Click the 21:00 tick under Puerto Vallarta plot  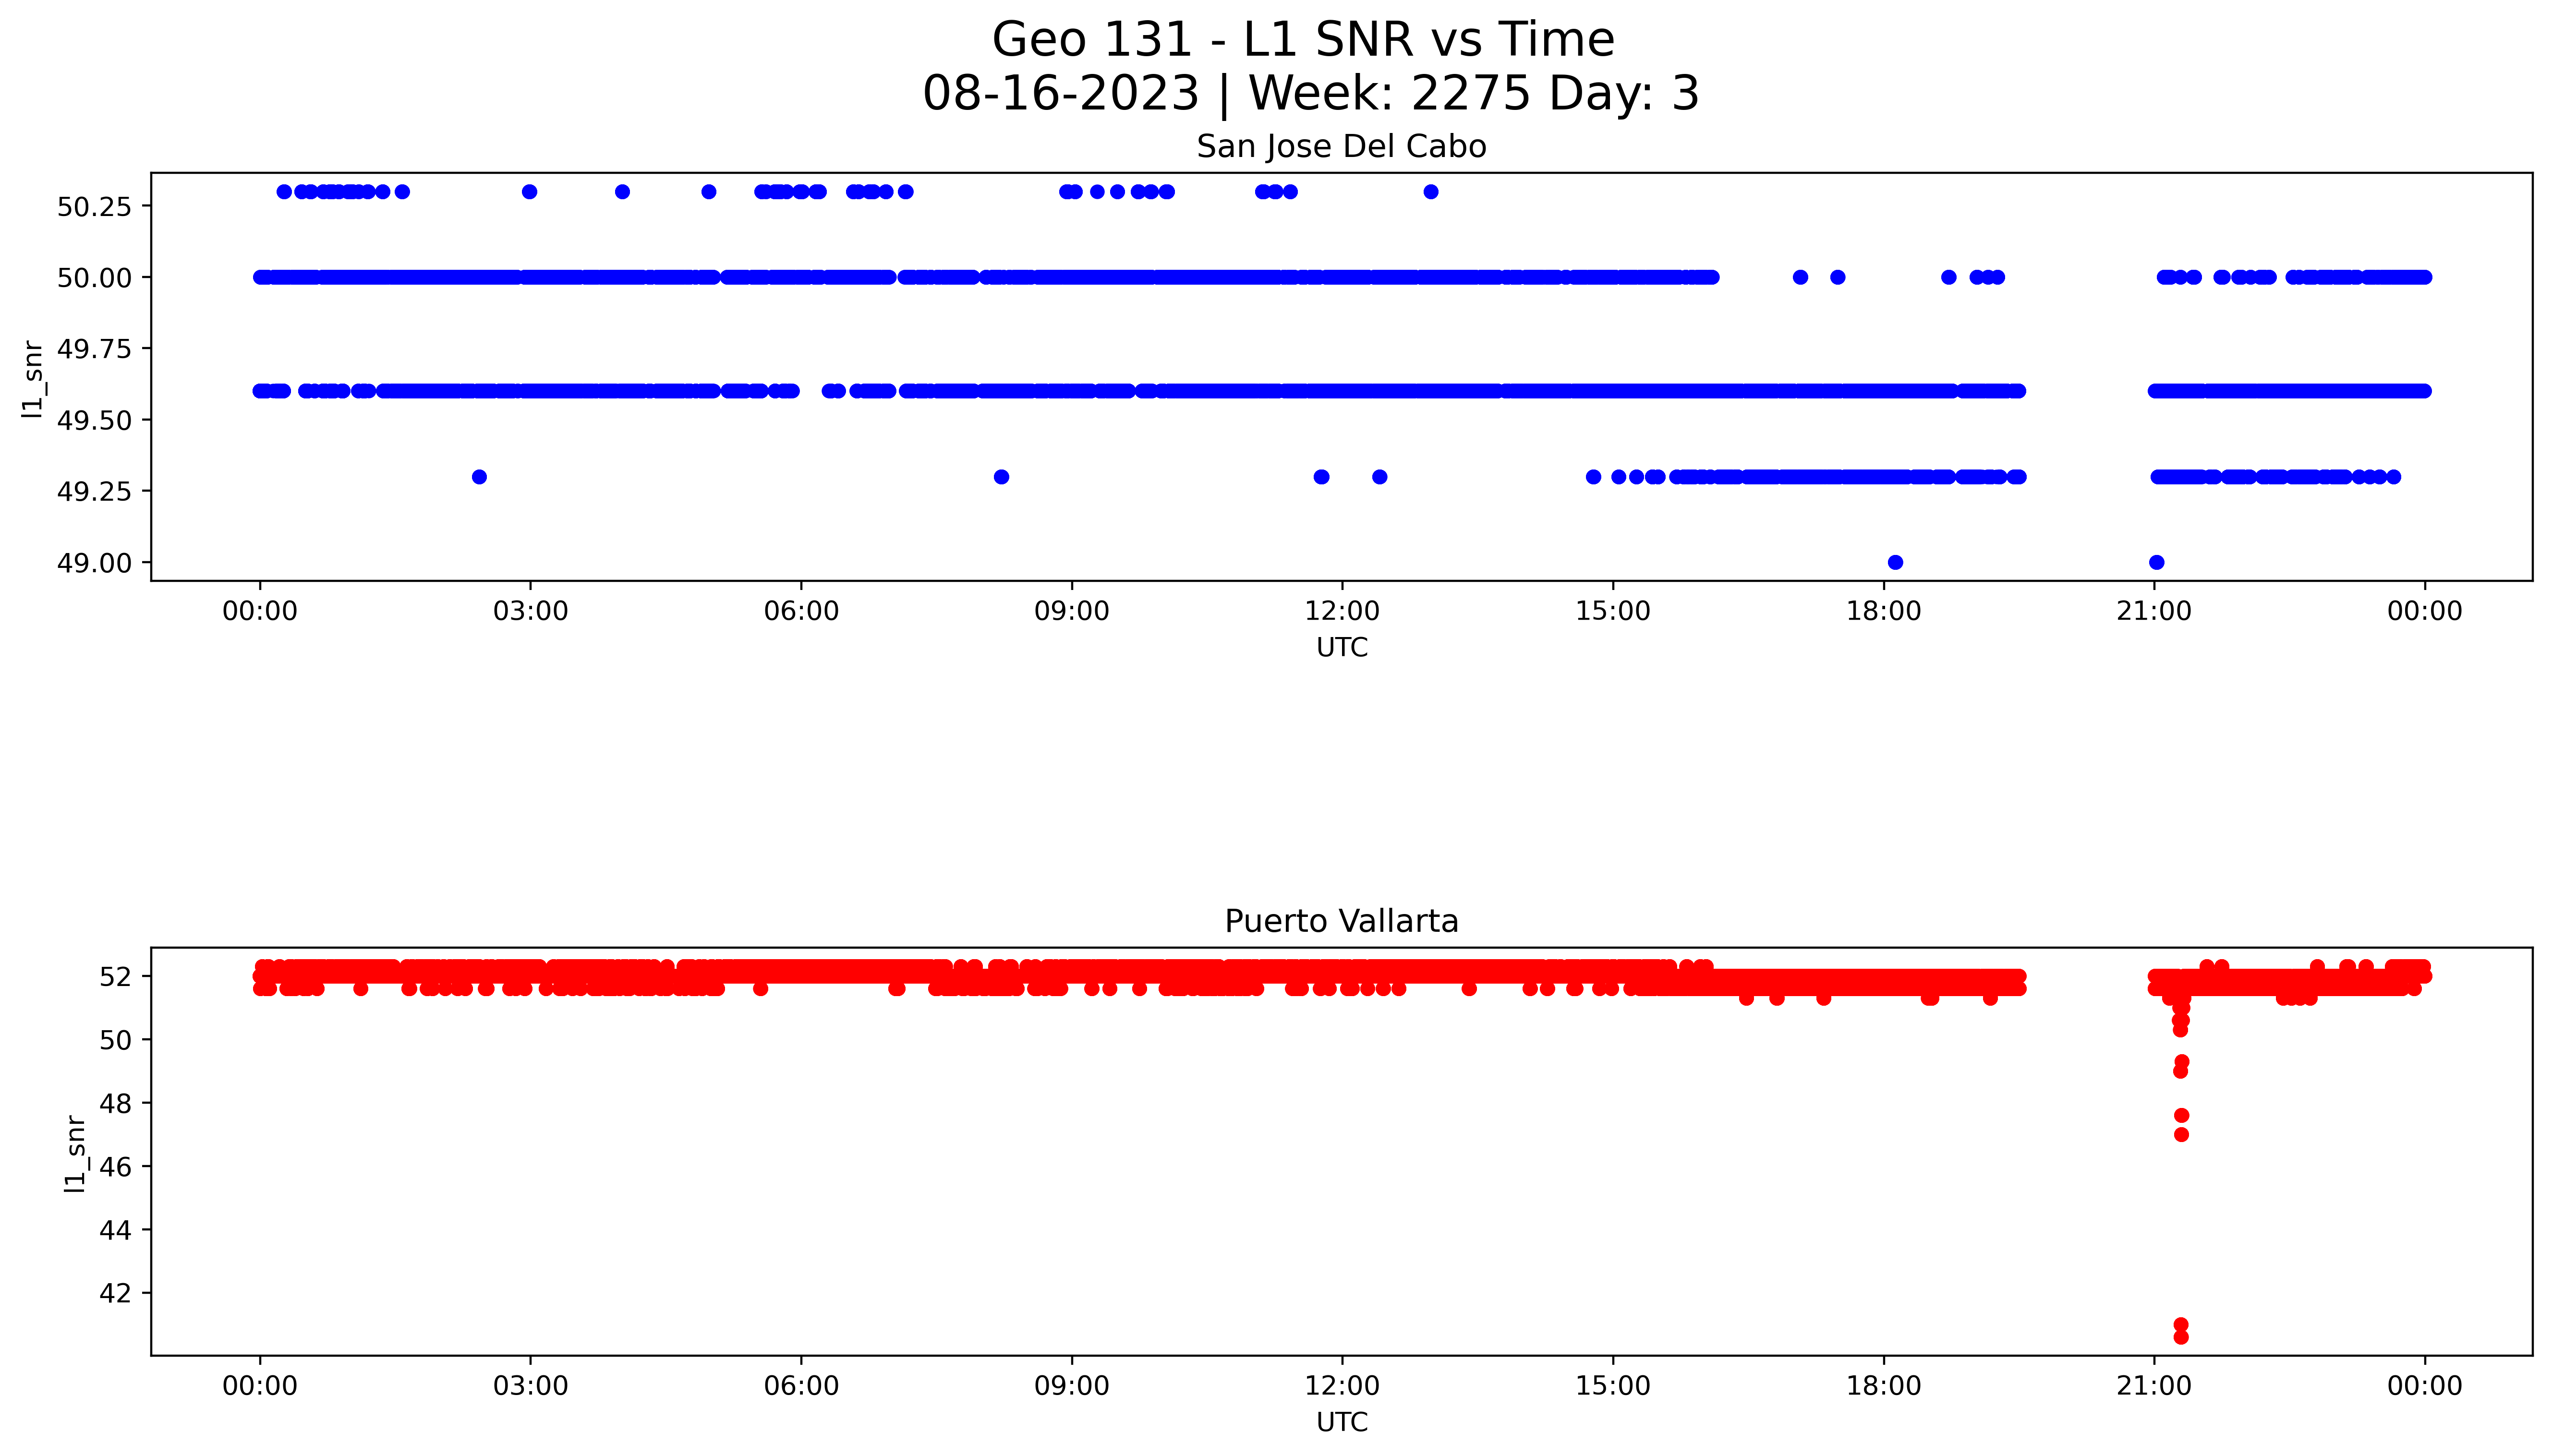click(2154, 1386)
